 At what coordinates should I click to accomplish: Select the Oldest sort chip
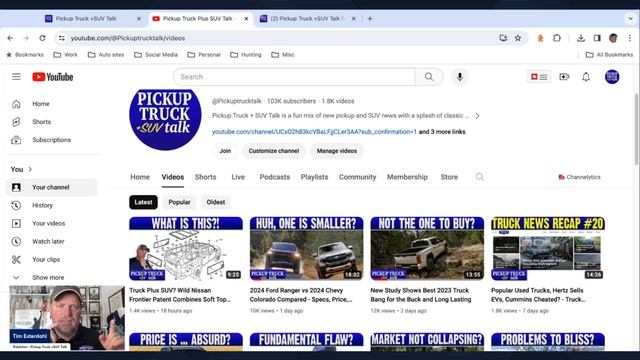coord(216,202)
